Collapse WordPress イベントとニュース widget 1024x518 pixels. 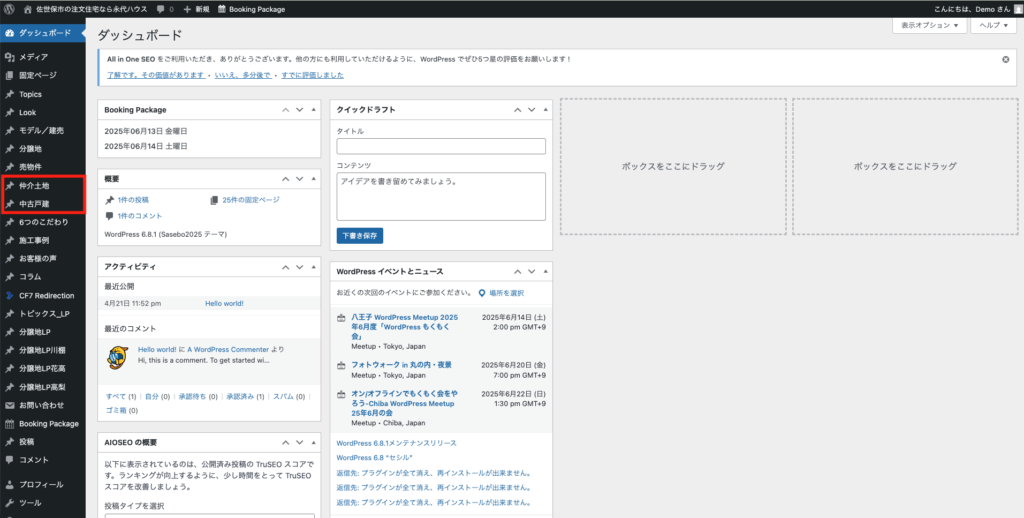[545, 271]
